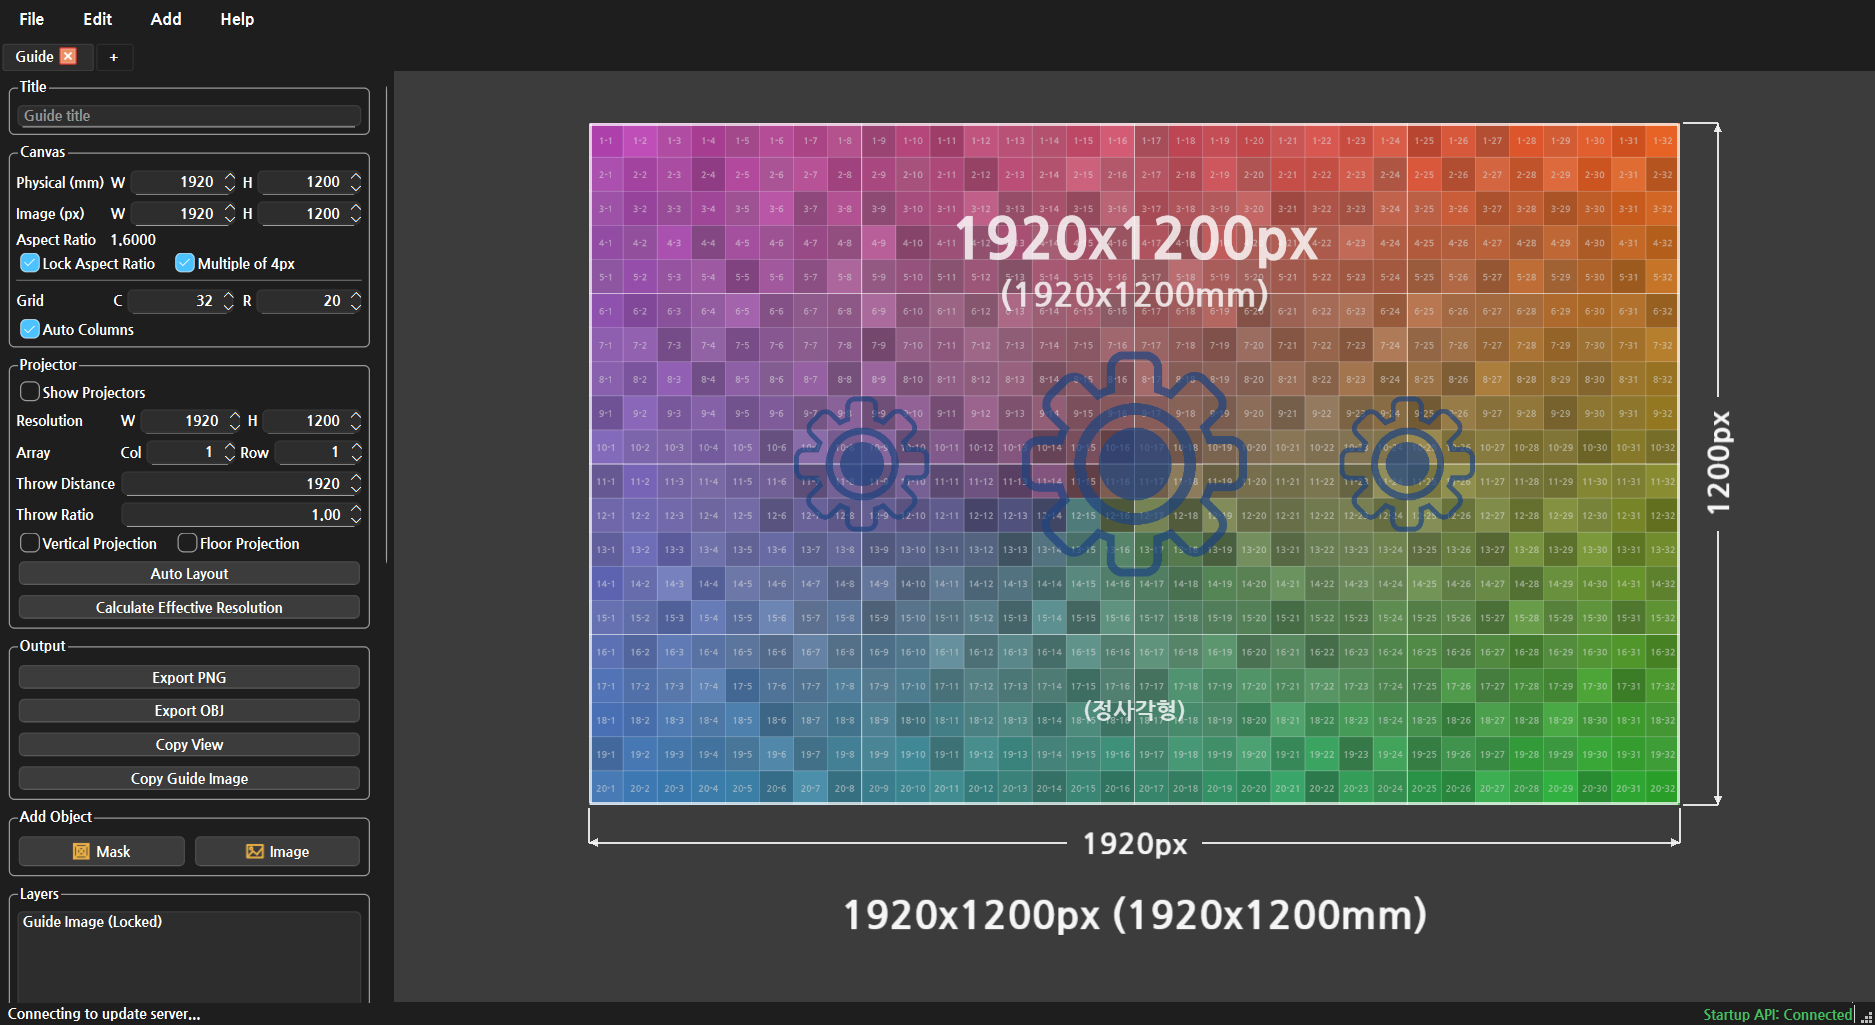Viewport: 1875px width, 1025px height.
Task: Add a Mask object
Action: [x=102, y=851]
